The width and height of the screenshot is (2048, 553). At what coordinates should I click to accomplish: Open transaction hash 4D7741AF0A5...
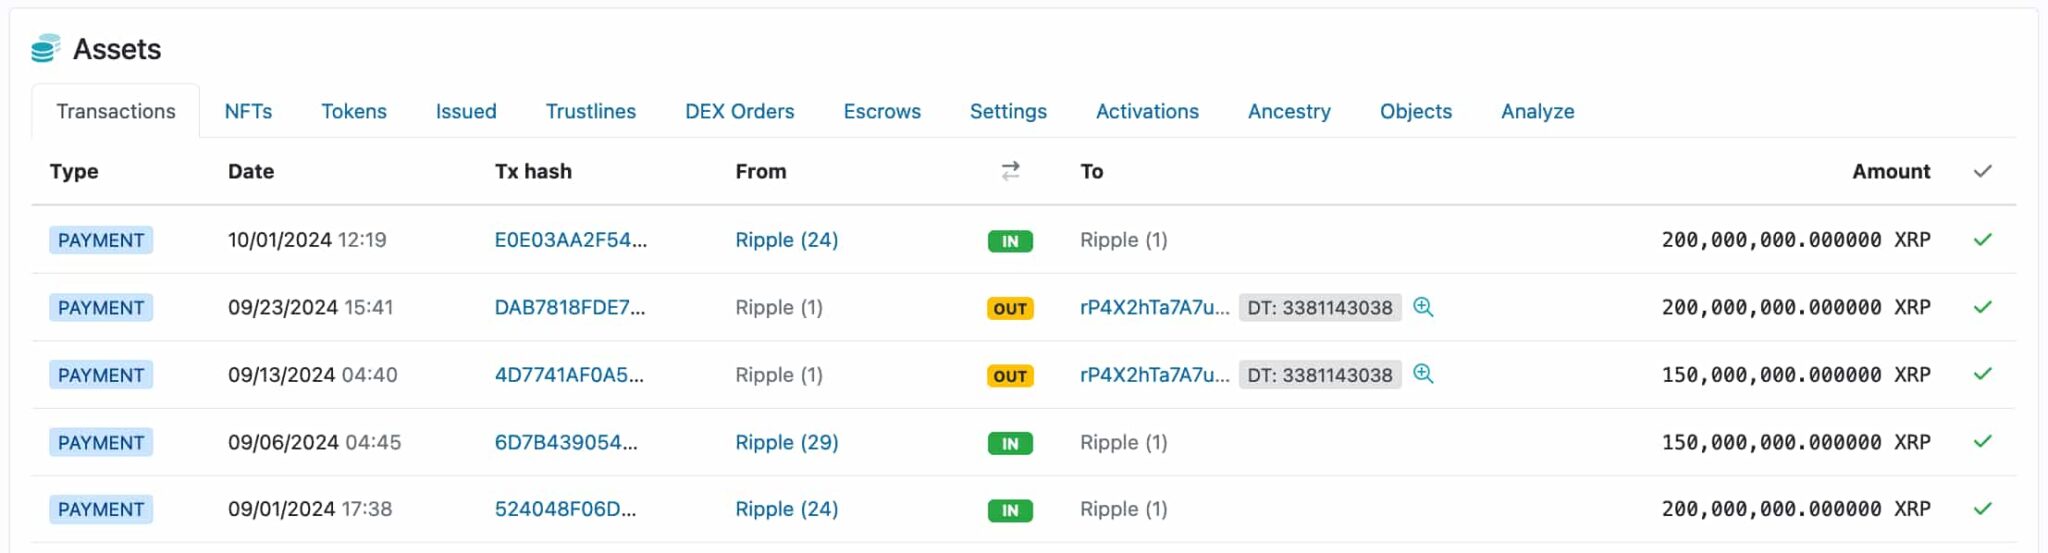pos(569,375)
